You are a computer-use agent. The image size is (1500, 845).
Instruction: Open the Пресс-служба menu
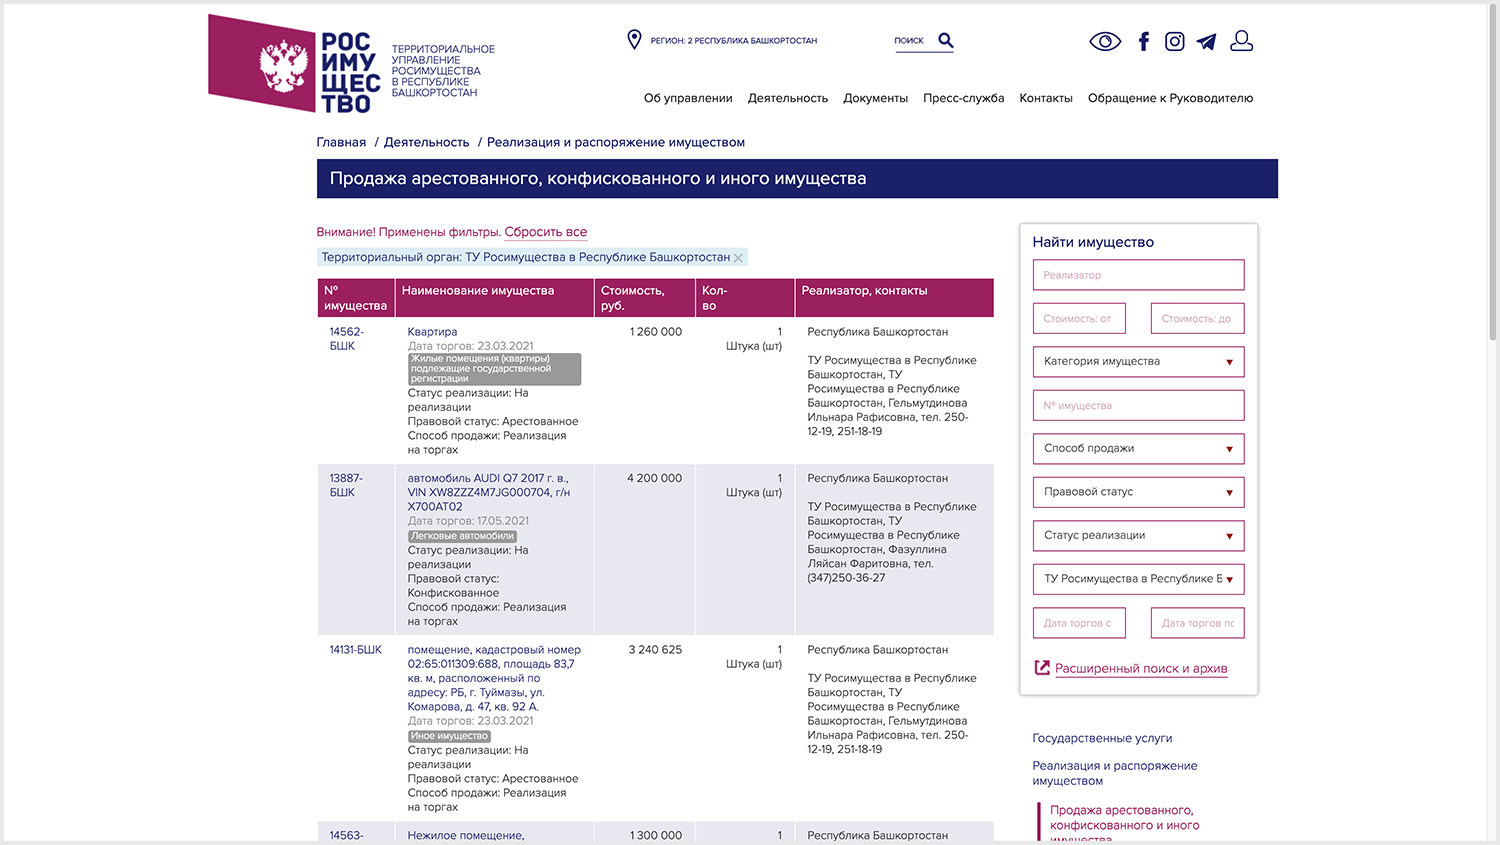click(963, 98)
